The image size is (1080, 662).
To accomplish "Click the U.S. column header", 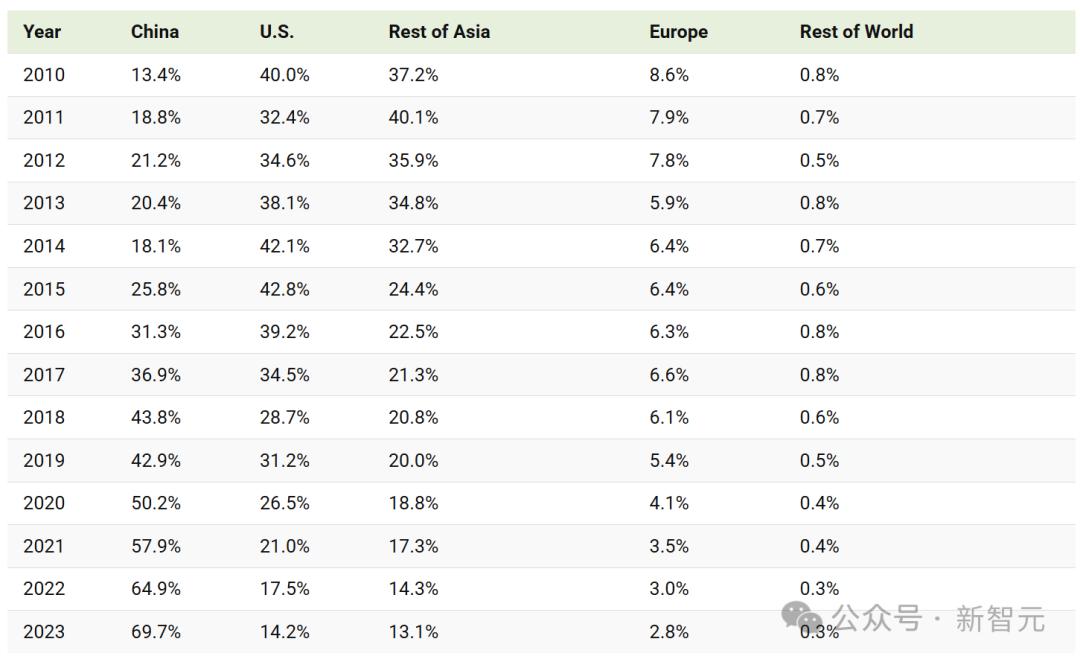I will coord(277,32).
